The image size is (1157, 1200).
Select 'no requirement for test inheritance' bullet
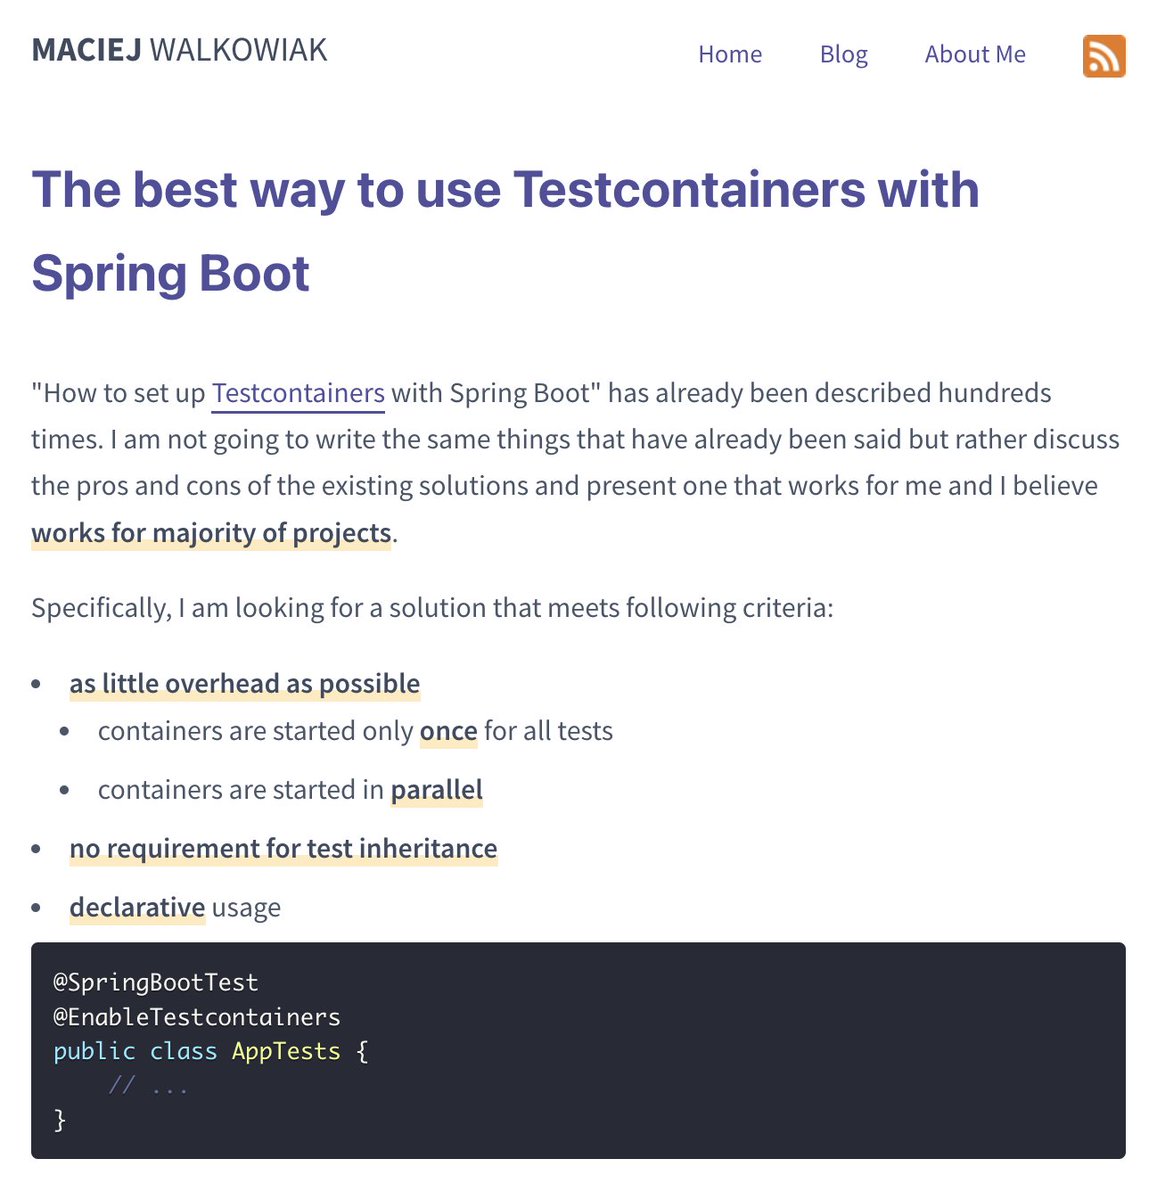pyautogui.click(x=283, y=848)
